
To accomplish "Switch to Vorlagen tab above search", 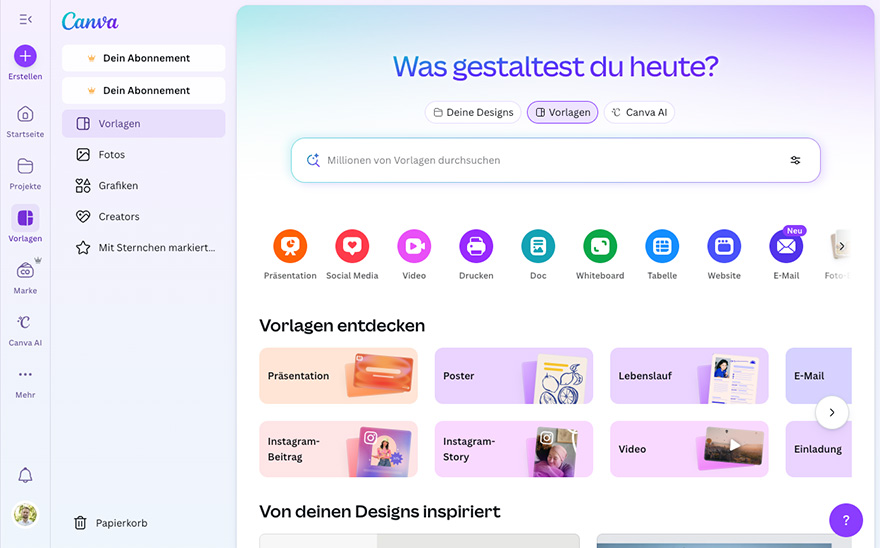I will [x=562, y=112].
